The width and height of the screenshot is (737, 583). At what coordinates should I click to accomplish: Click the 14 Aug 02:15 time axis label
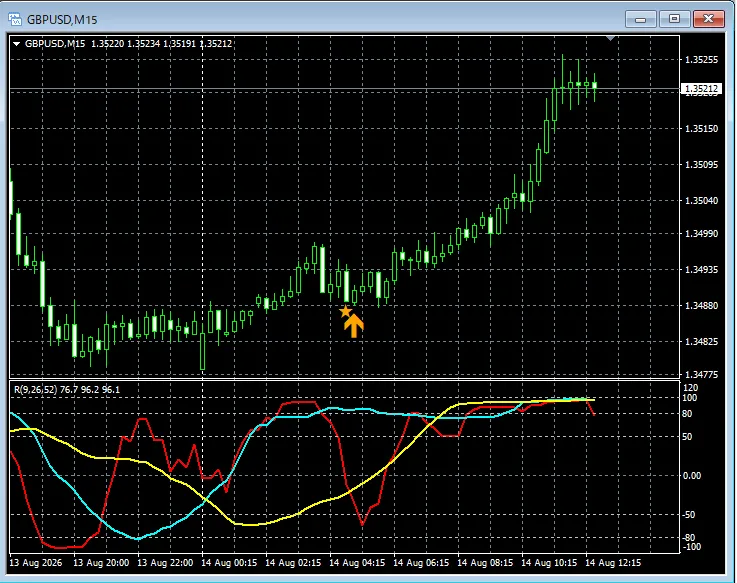coord(293,563)
